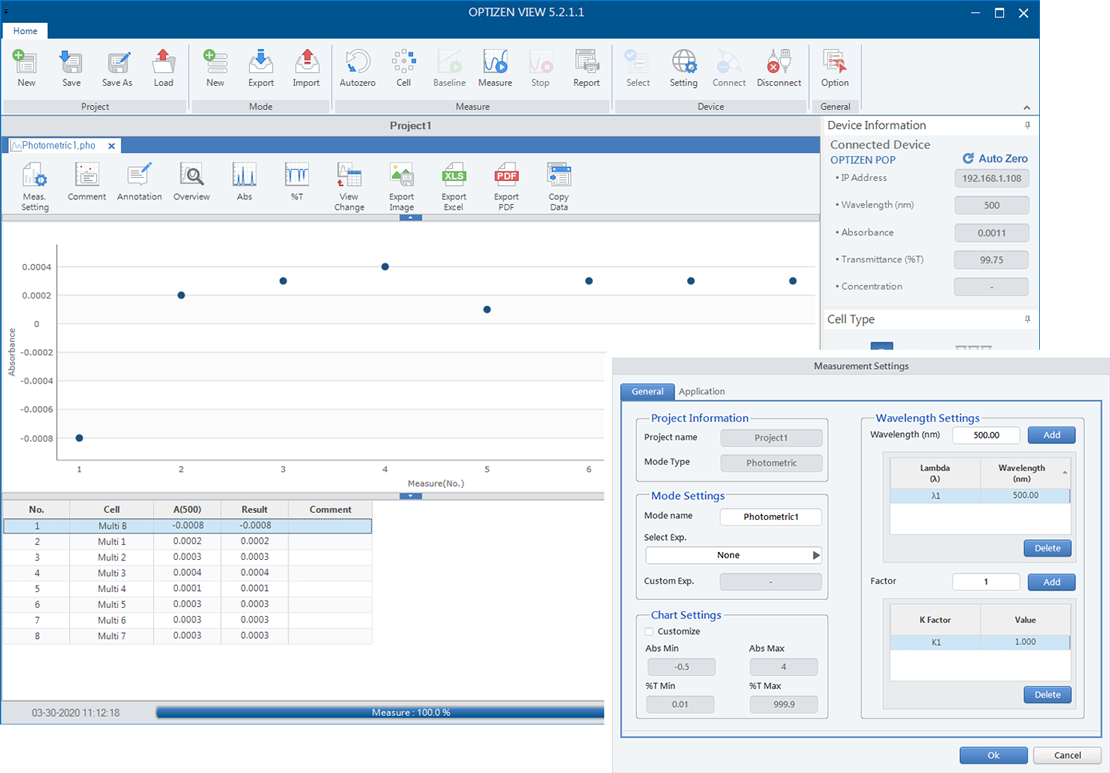The width and height of the screenshot is (1110, 773).
Task: Add the wavelength with Add button
Action: click(x=1051, y=435)
